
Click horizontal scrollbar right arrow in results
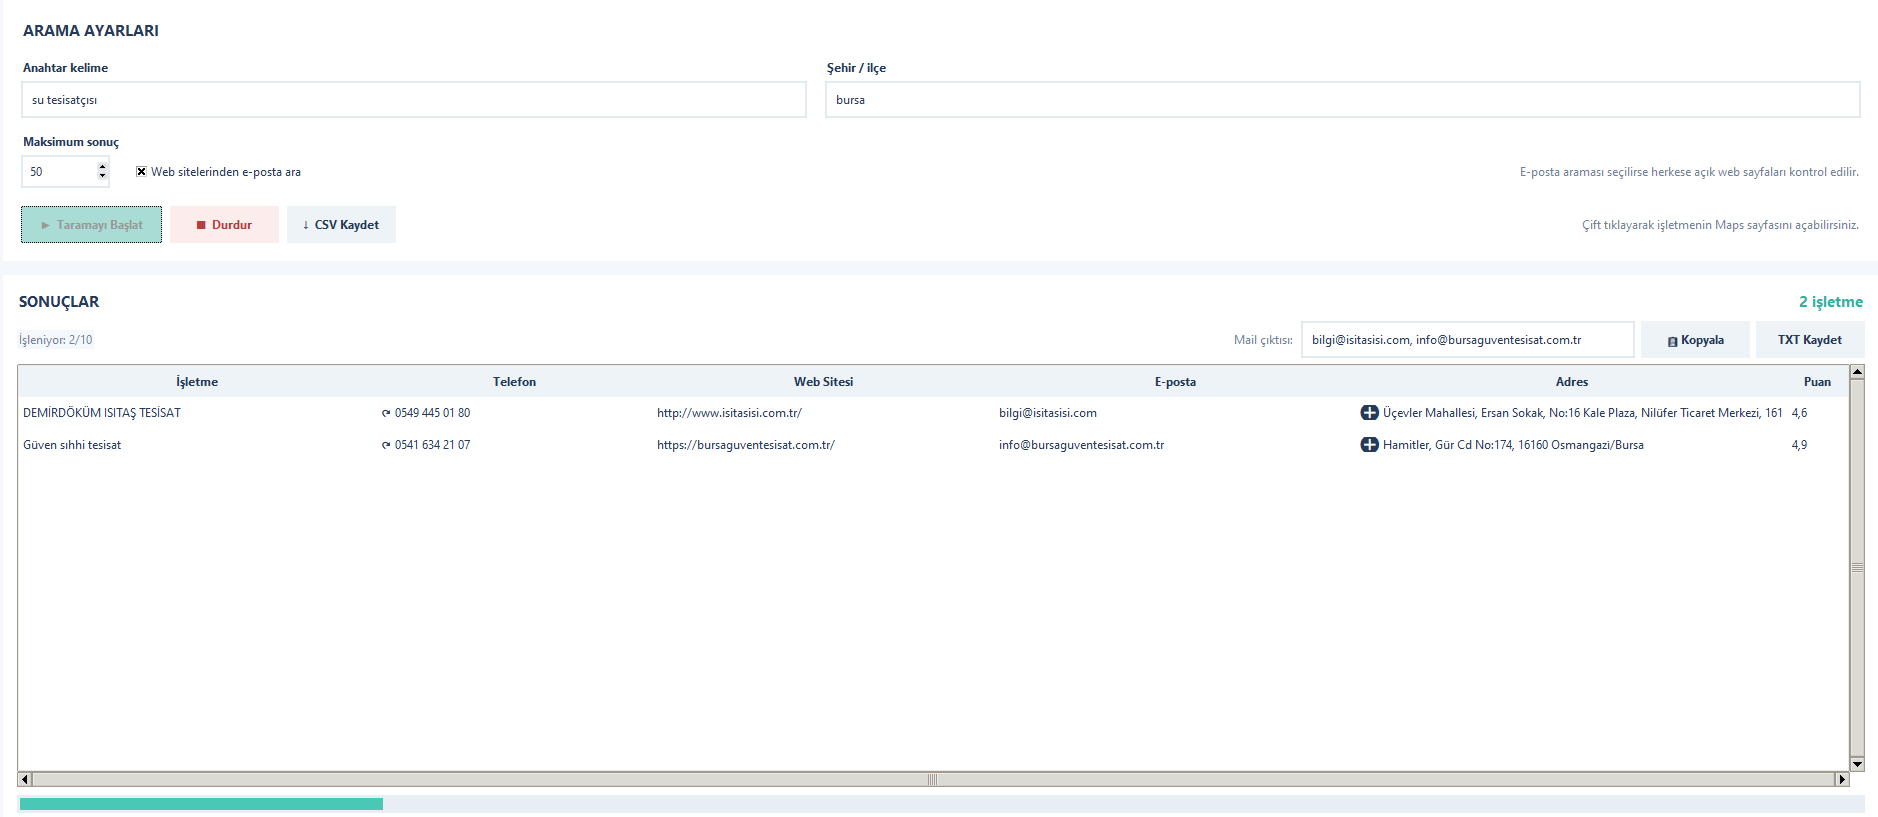pyautogui.click(x=1841, y=779)
